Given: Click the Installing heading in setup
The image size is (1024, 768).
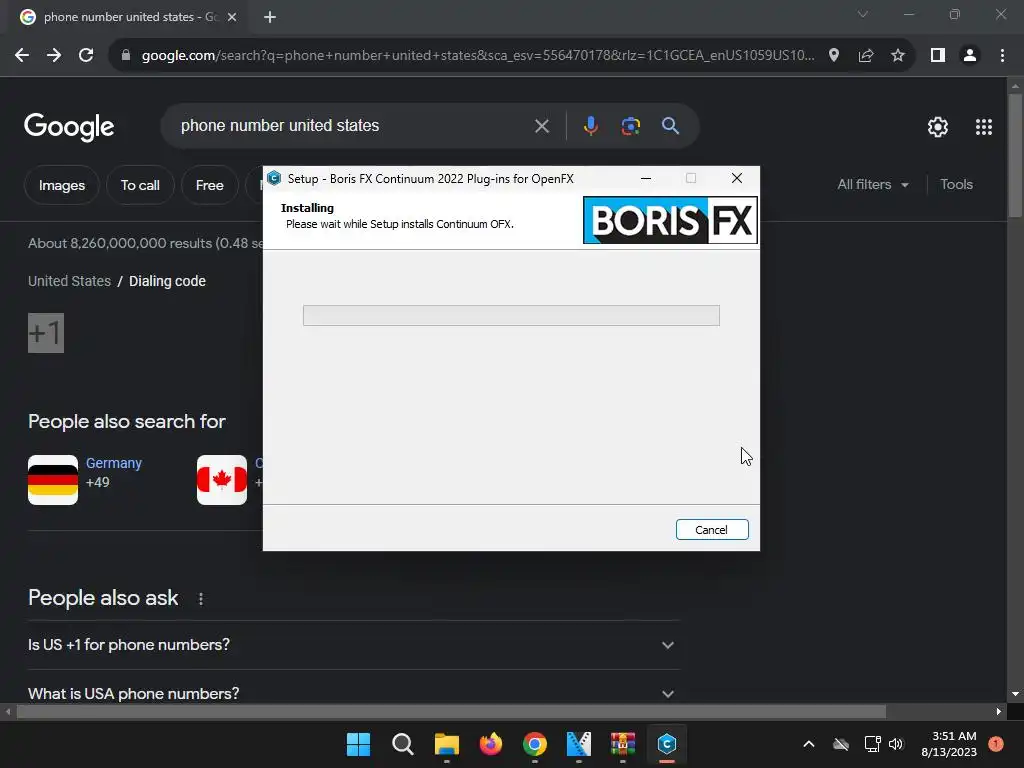Looking at the screenshot, I should pos(308,208).
